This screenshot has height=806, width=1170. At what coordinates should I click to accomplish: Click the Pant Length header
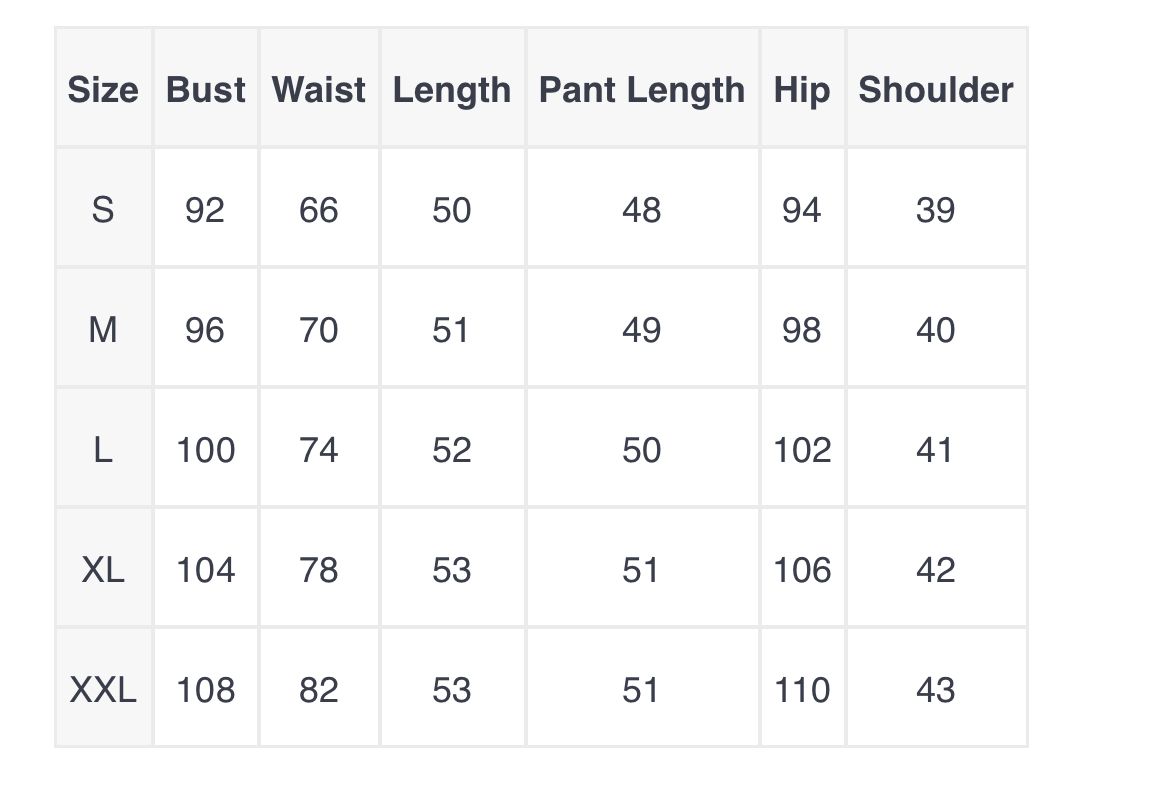pos(642,90)
